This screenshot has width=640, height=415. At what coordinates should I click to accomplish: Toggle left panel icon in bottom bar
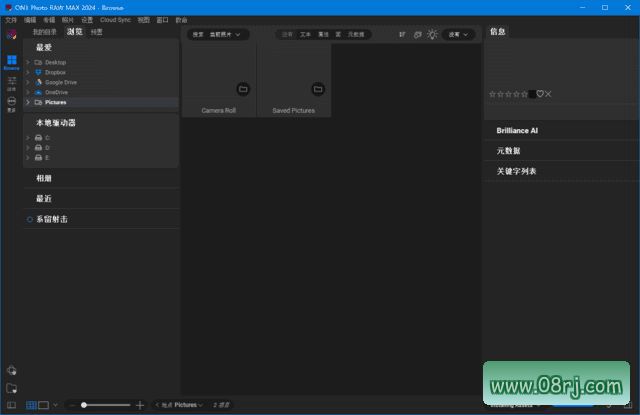click(x=11, y=405)
